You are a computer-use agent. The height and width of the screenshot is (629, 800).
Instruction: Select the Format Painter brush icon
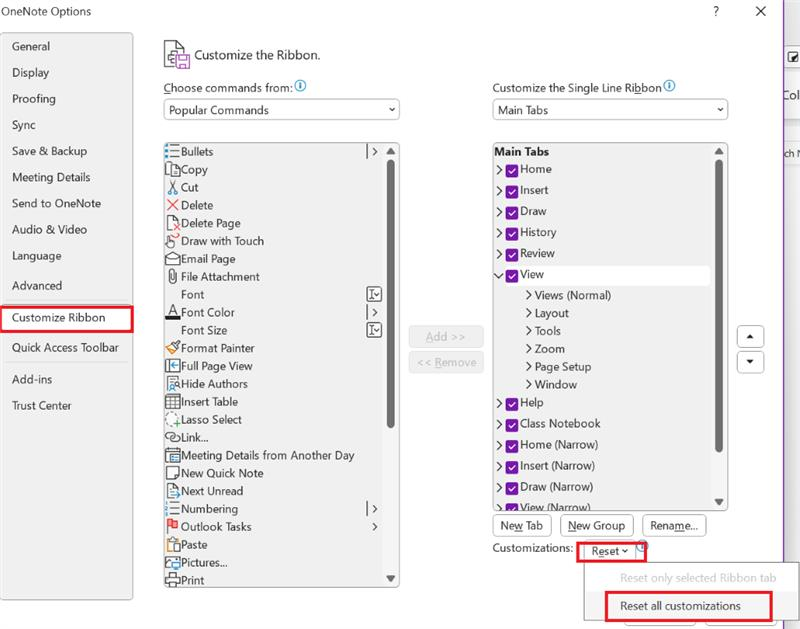coord(172,348)
